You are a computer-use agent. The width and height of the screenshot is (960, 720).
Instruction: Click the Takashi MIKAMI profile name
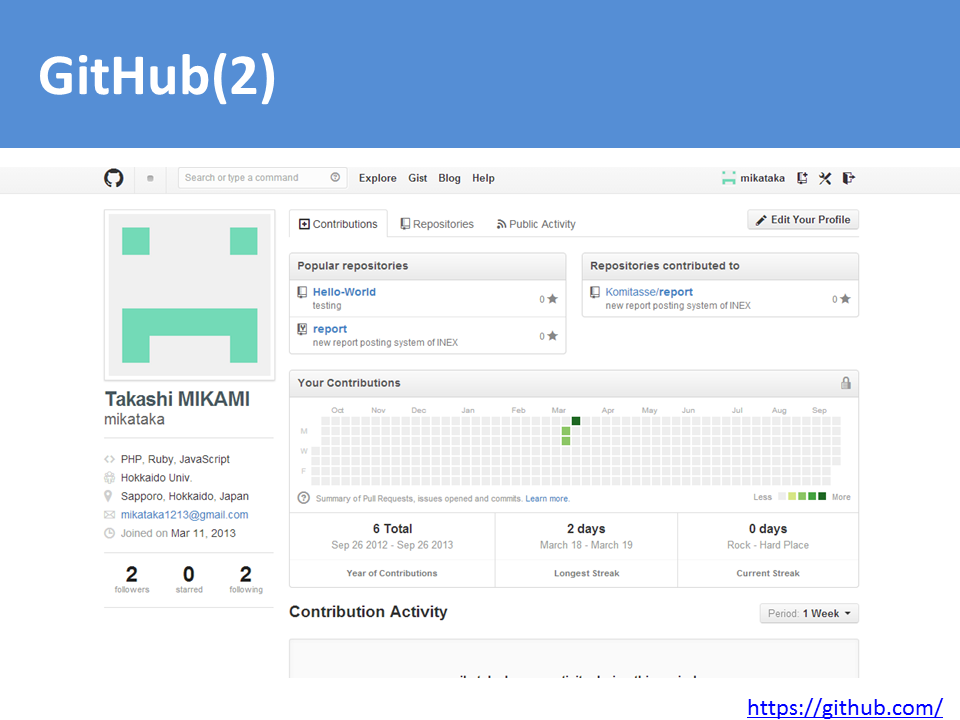click(x=178, y=399)
